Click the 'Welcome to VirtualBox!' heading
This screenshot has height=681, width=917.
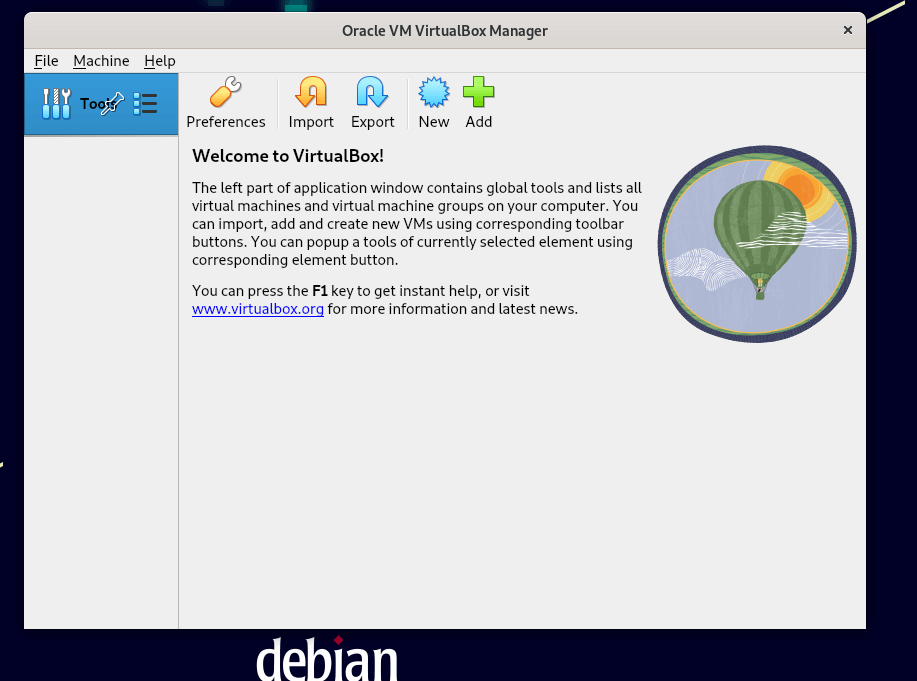(288, 156)
